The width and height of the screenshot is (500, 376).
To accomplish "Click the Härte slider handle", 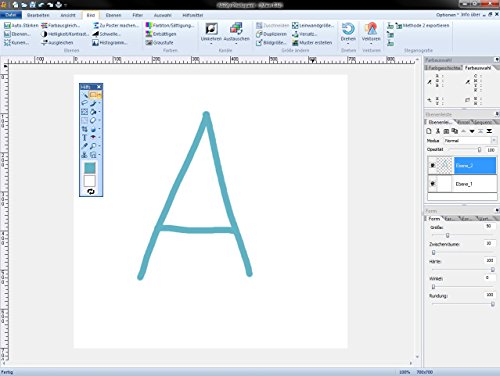I will pyautogui.click(x=493, y=269).
